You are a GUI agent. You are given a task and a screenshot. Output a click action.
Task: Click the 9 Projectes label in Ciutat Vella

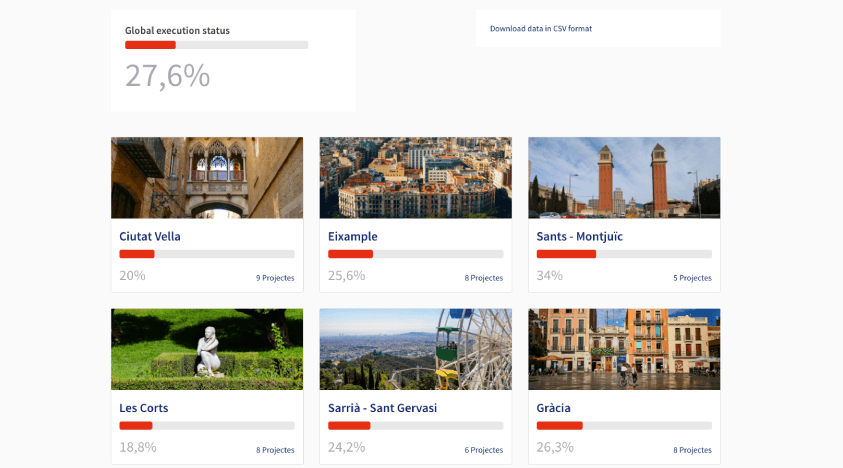[x=275, y=278]
